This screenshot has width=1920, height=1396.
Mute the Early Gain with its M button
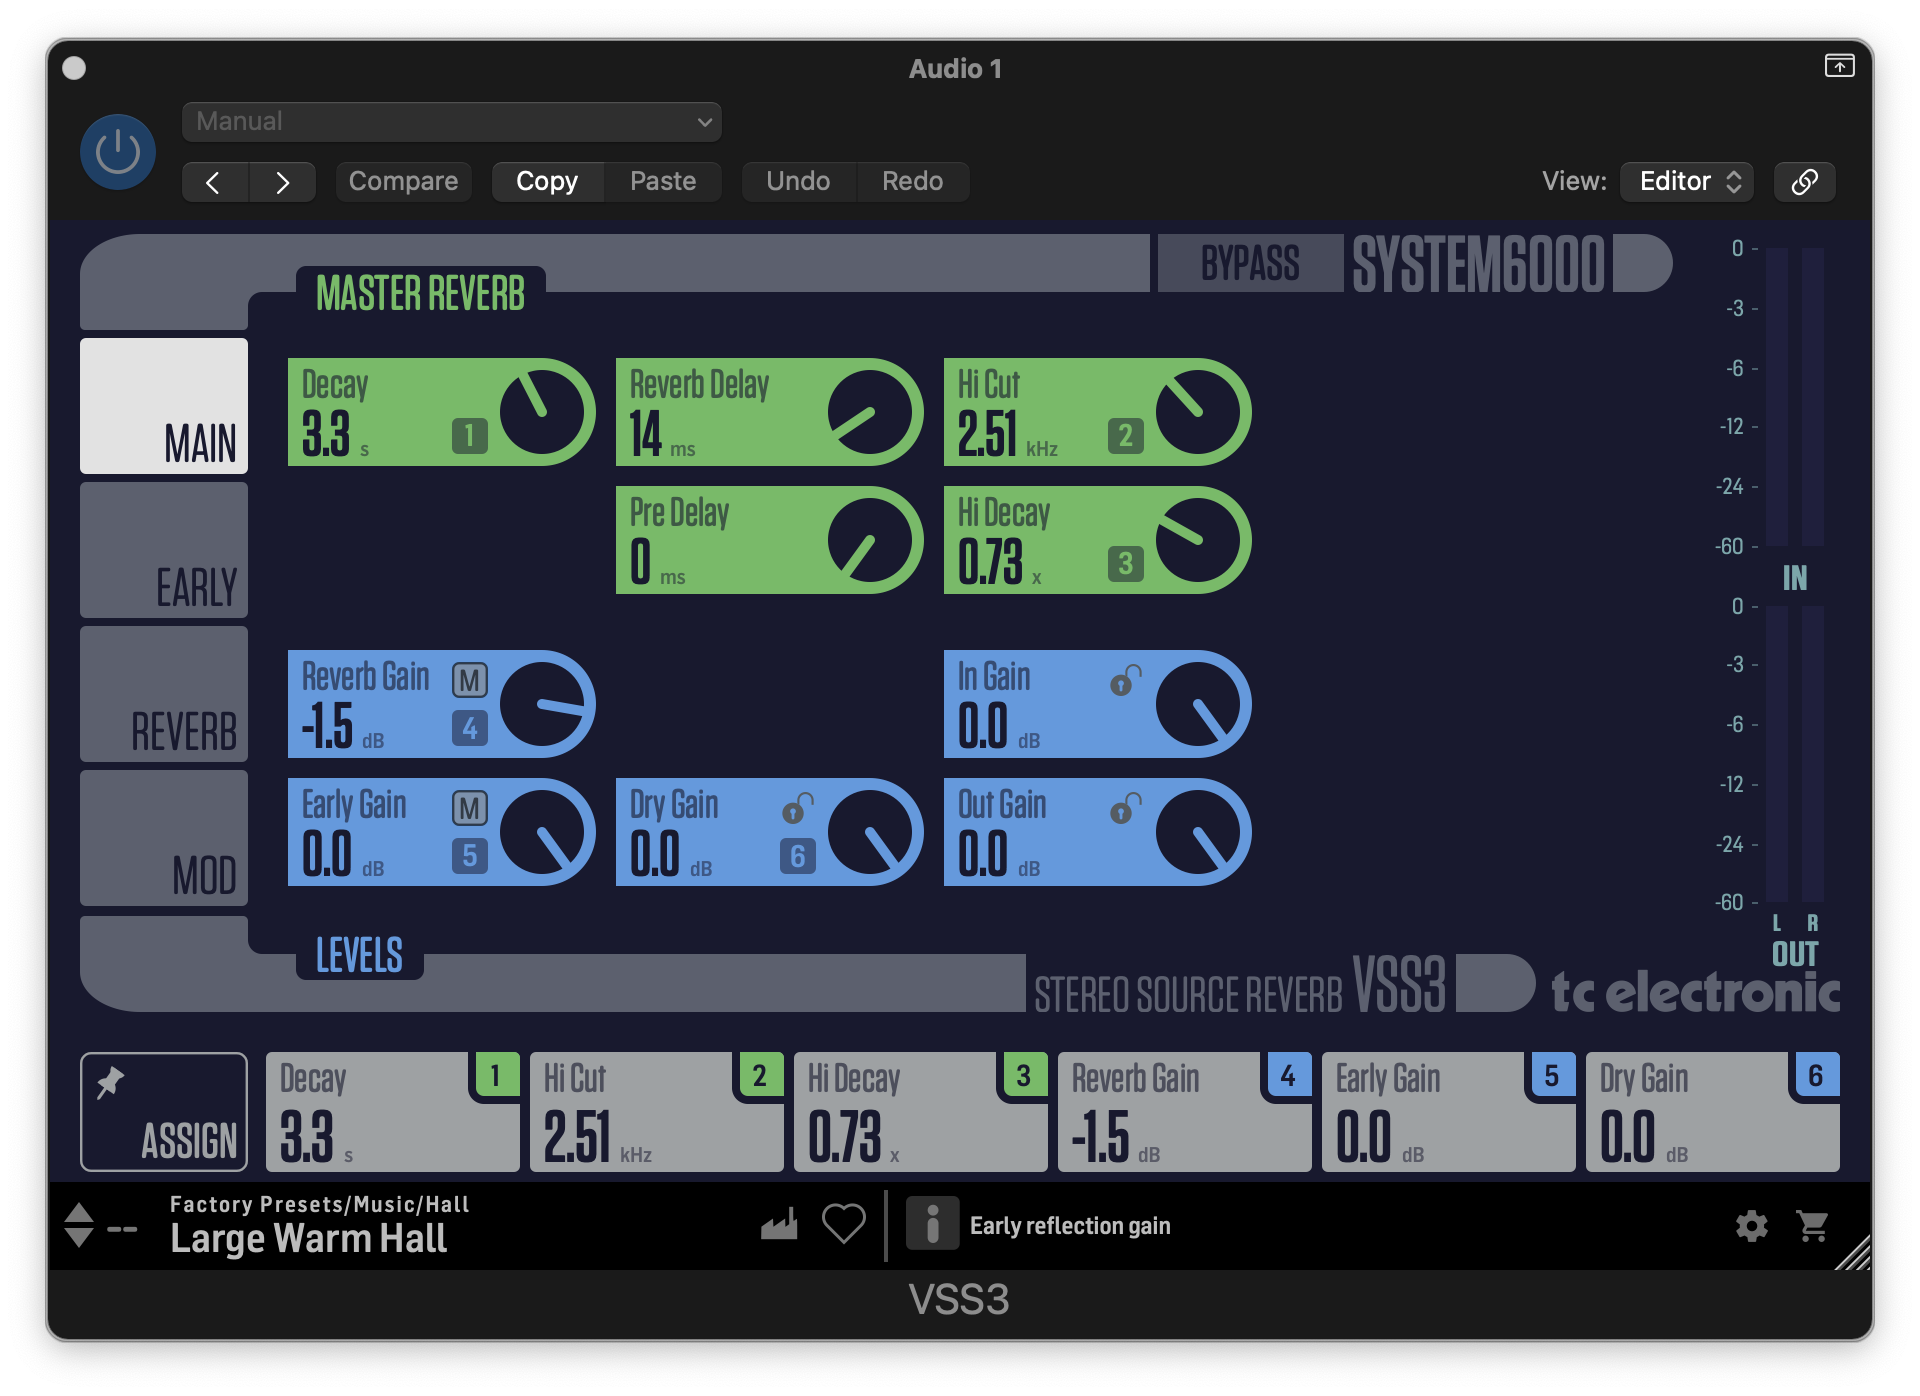(x=468, y=806)
